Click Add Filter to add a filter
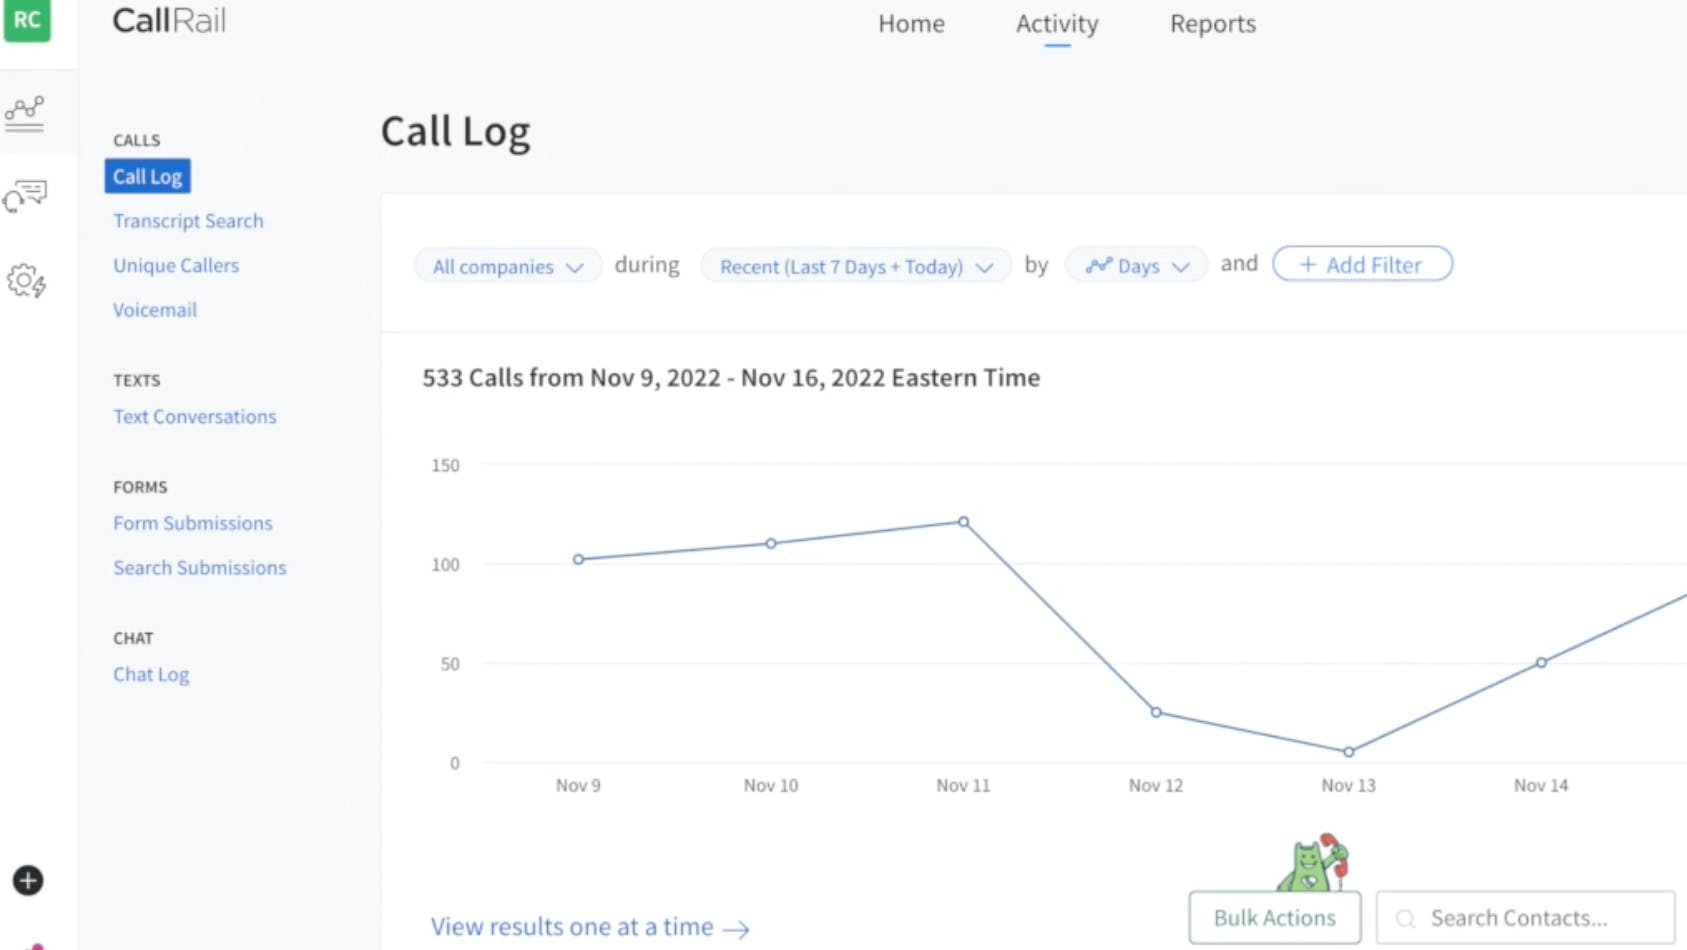This screenshot has width=1687, height=950. click(x=1361, y=264)
